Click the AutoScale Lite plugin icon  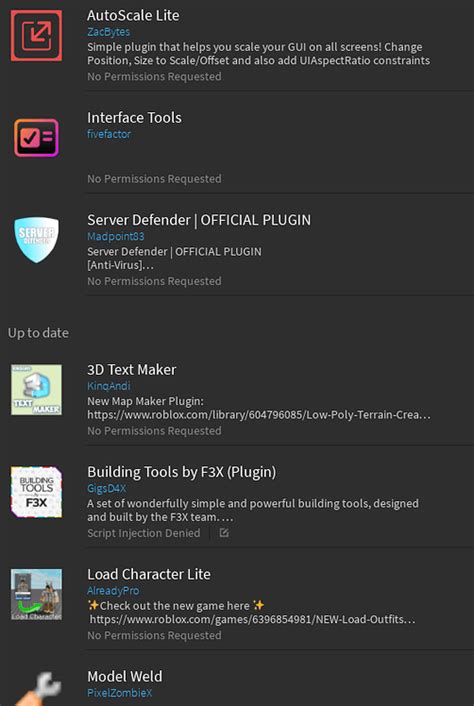point(36,36)
